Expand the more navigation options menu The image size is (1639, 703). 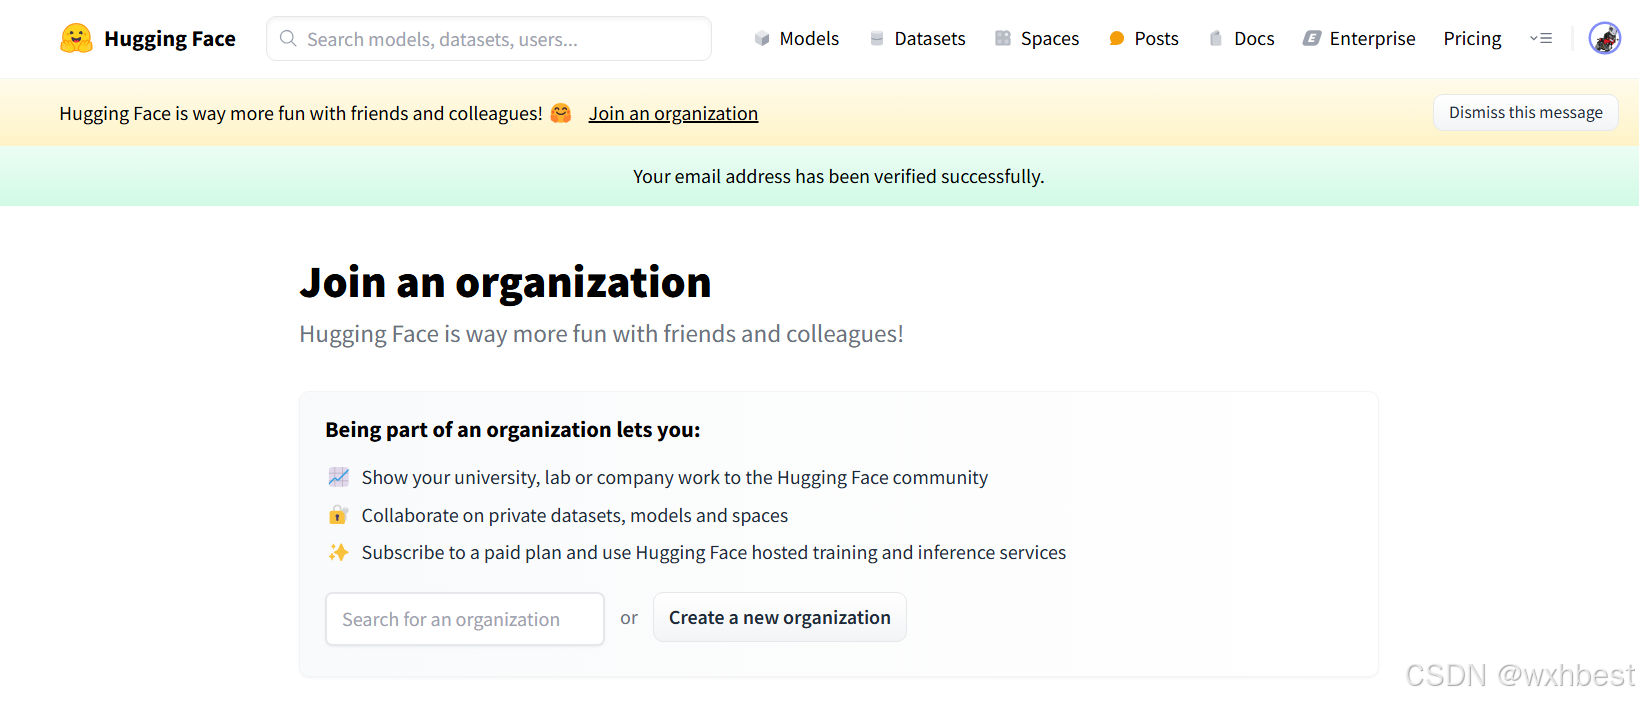[1541, 39]
